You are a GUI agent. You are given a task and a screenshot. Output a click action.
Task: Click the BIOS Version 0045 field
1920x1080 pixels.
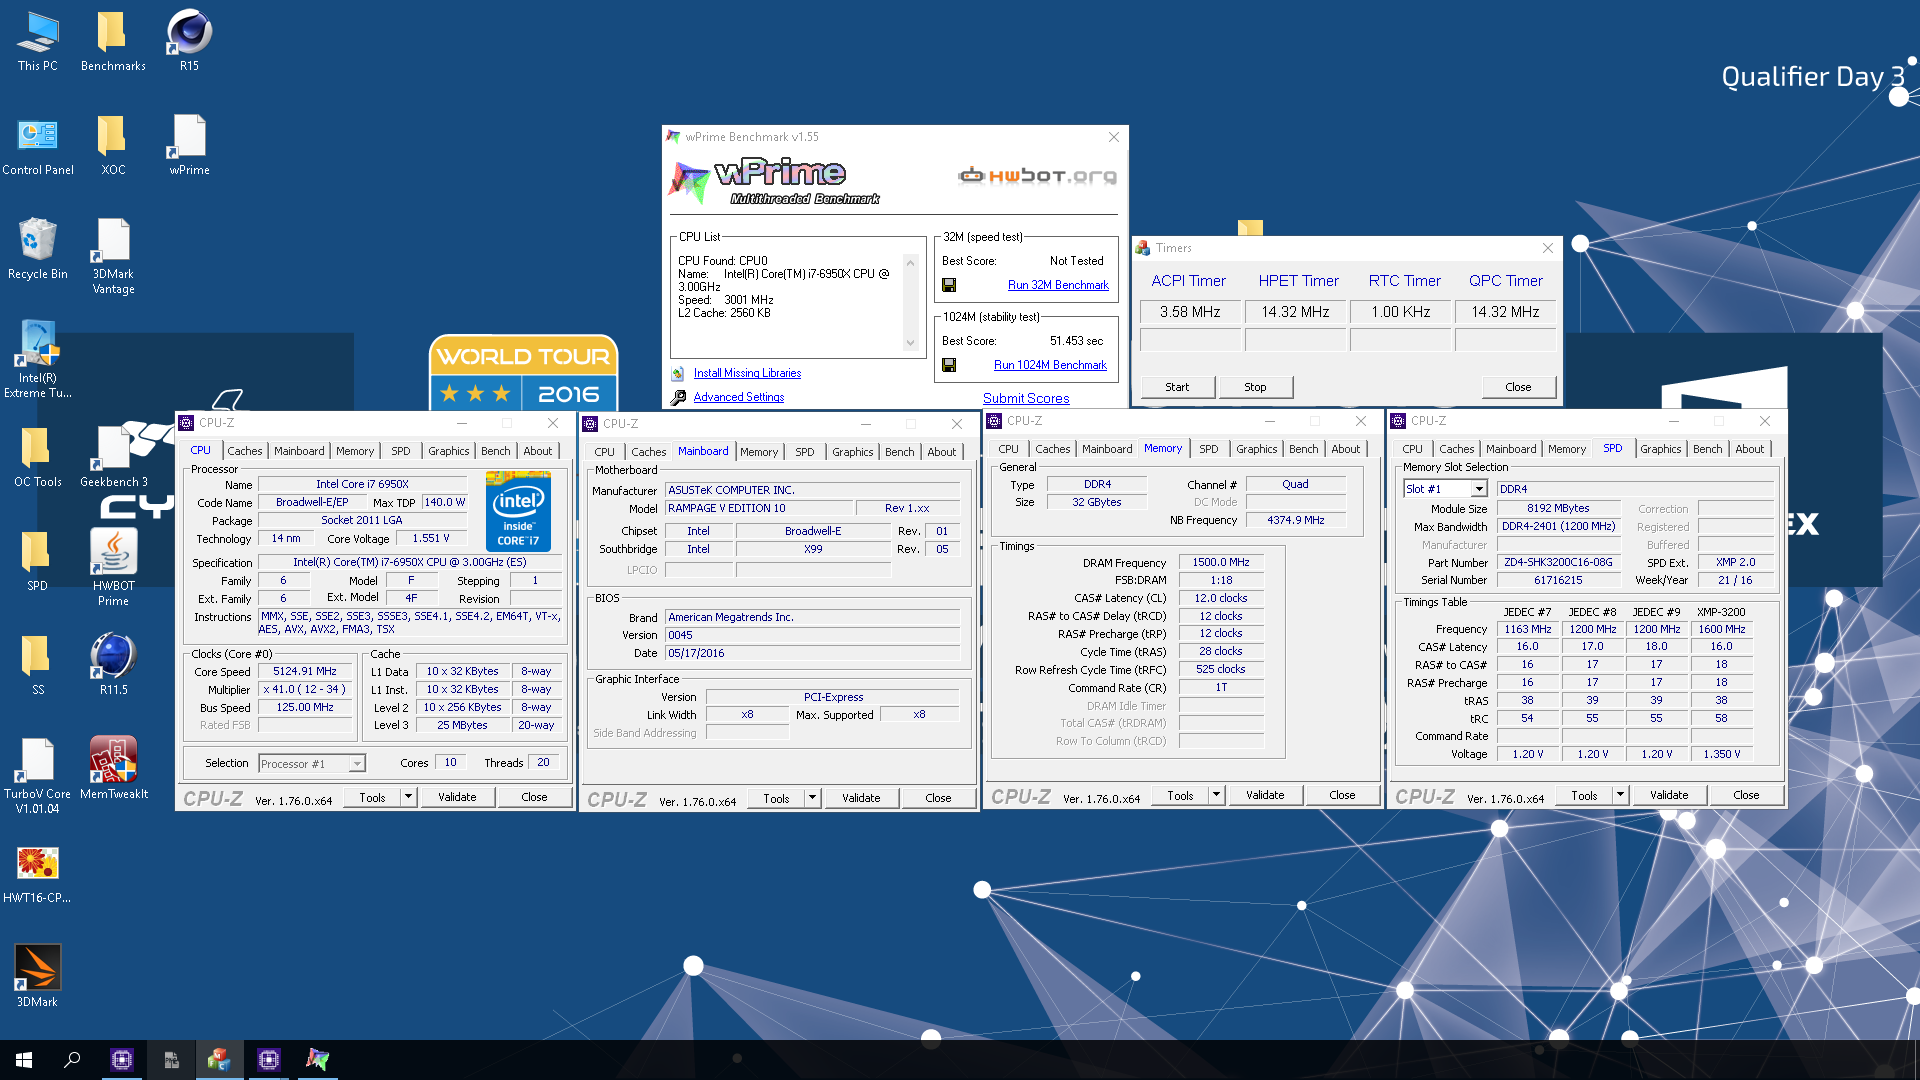(812, 635)
